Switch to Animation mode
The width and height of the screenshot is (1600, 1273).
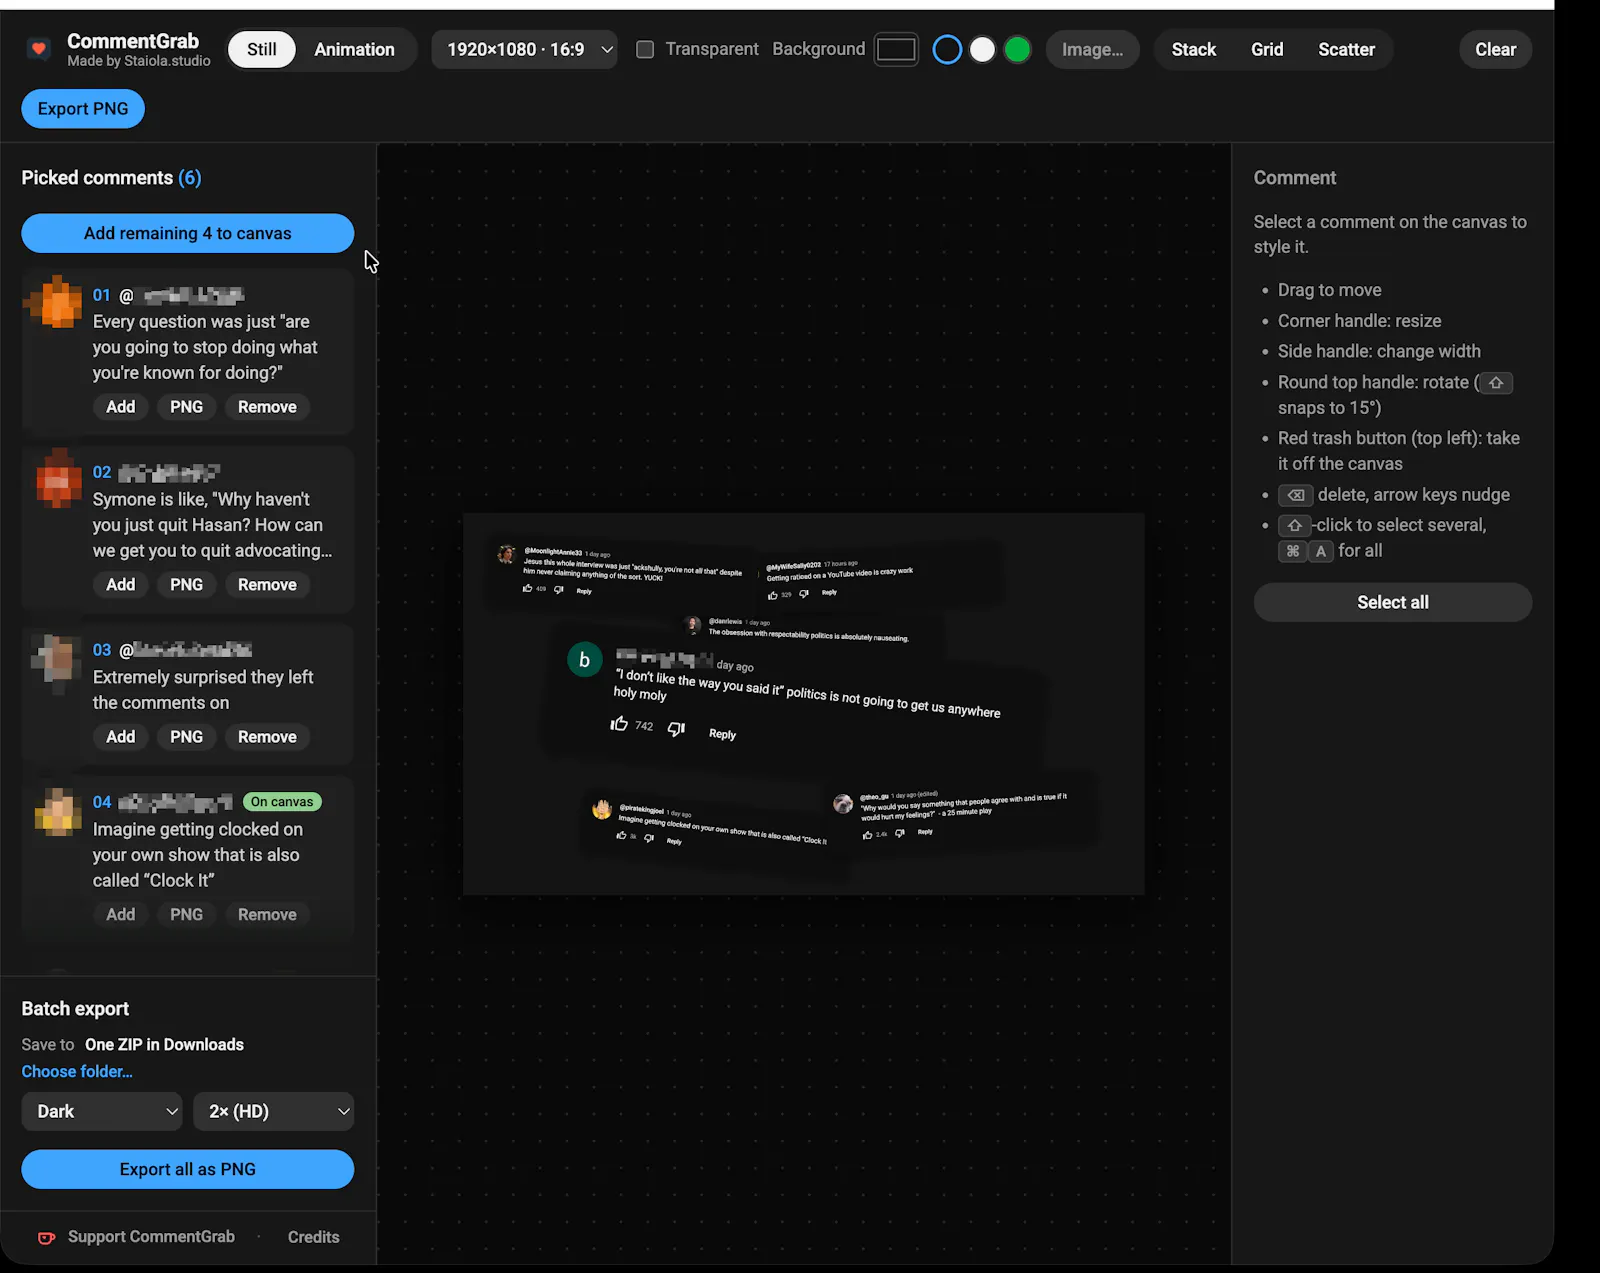pyautogui.click(x=355, y=49)
